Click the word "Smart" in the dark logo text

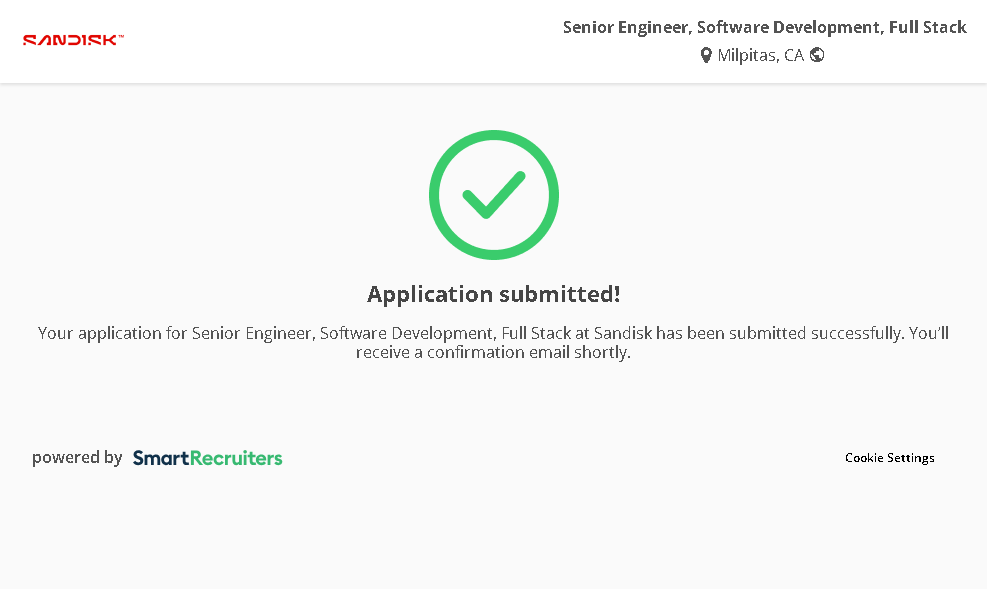coord(161,458)
